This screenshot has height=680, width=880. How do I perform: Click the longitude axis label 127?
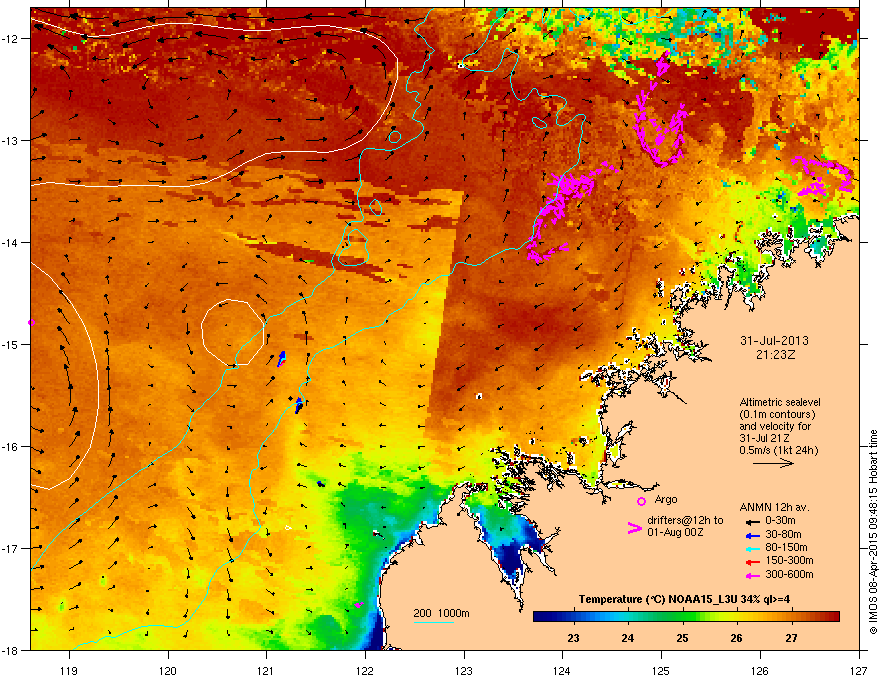point(859,671)
